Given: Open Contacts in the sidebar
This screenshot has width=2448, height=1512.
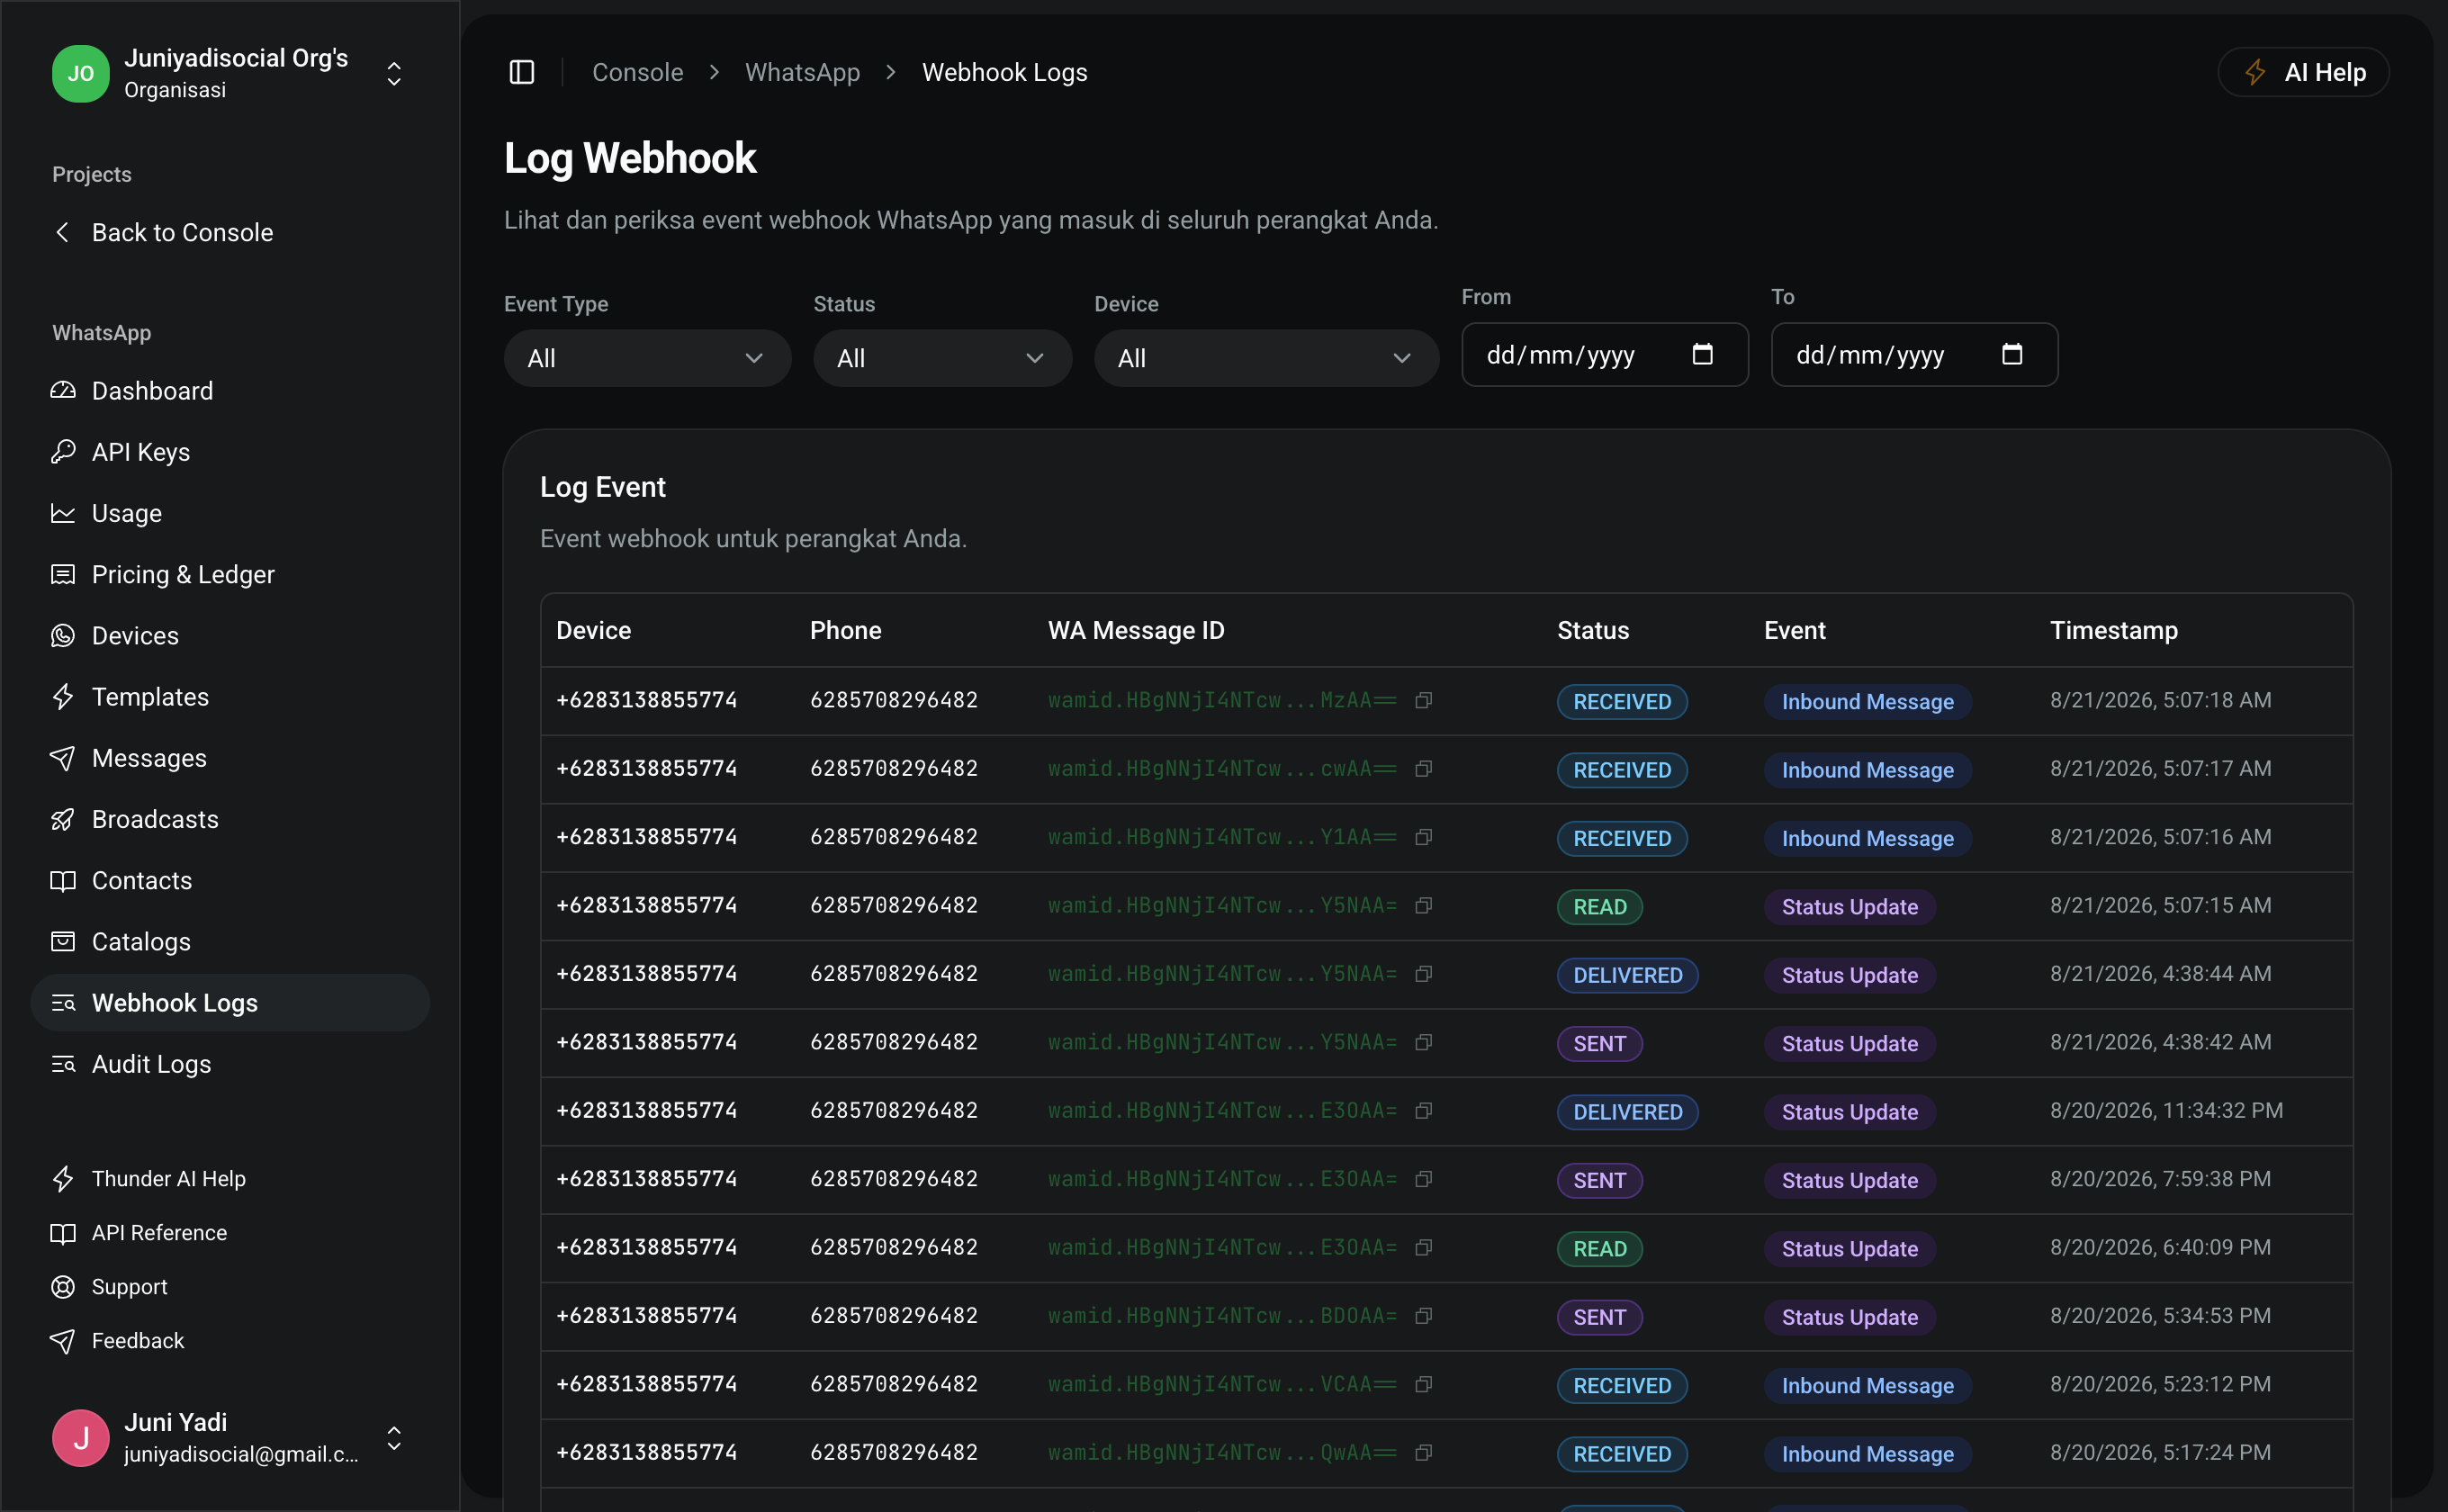Looking at the screenshot, I should [x=230, y=880].
